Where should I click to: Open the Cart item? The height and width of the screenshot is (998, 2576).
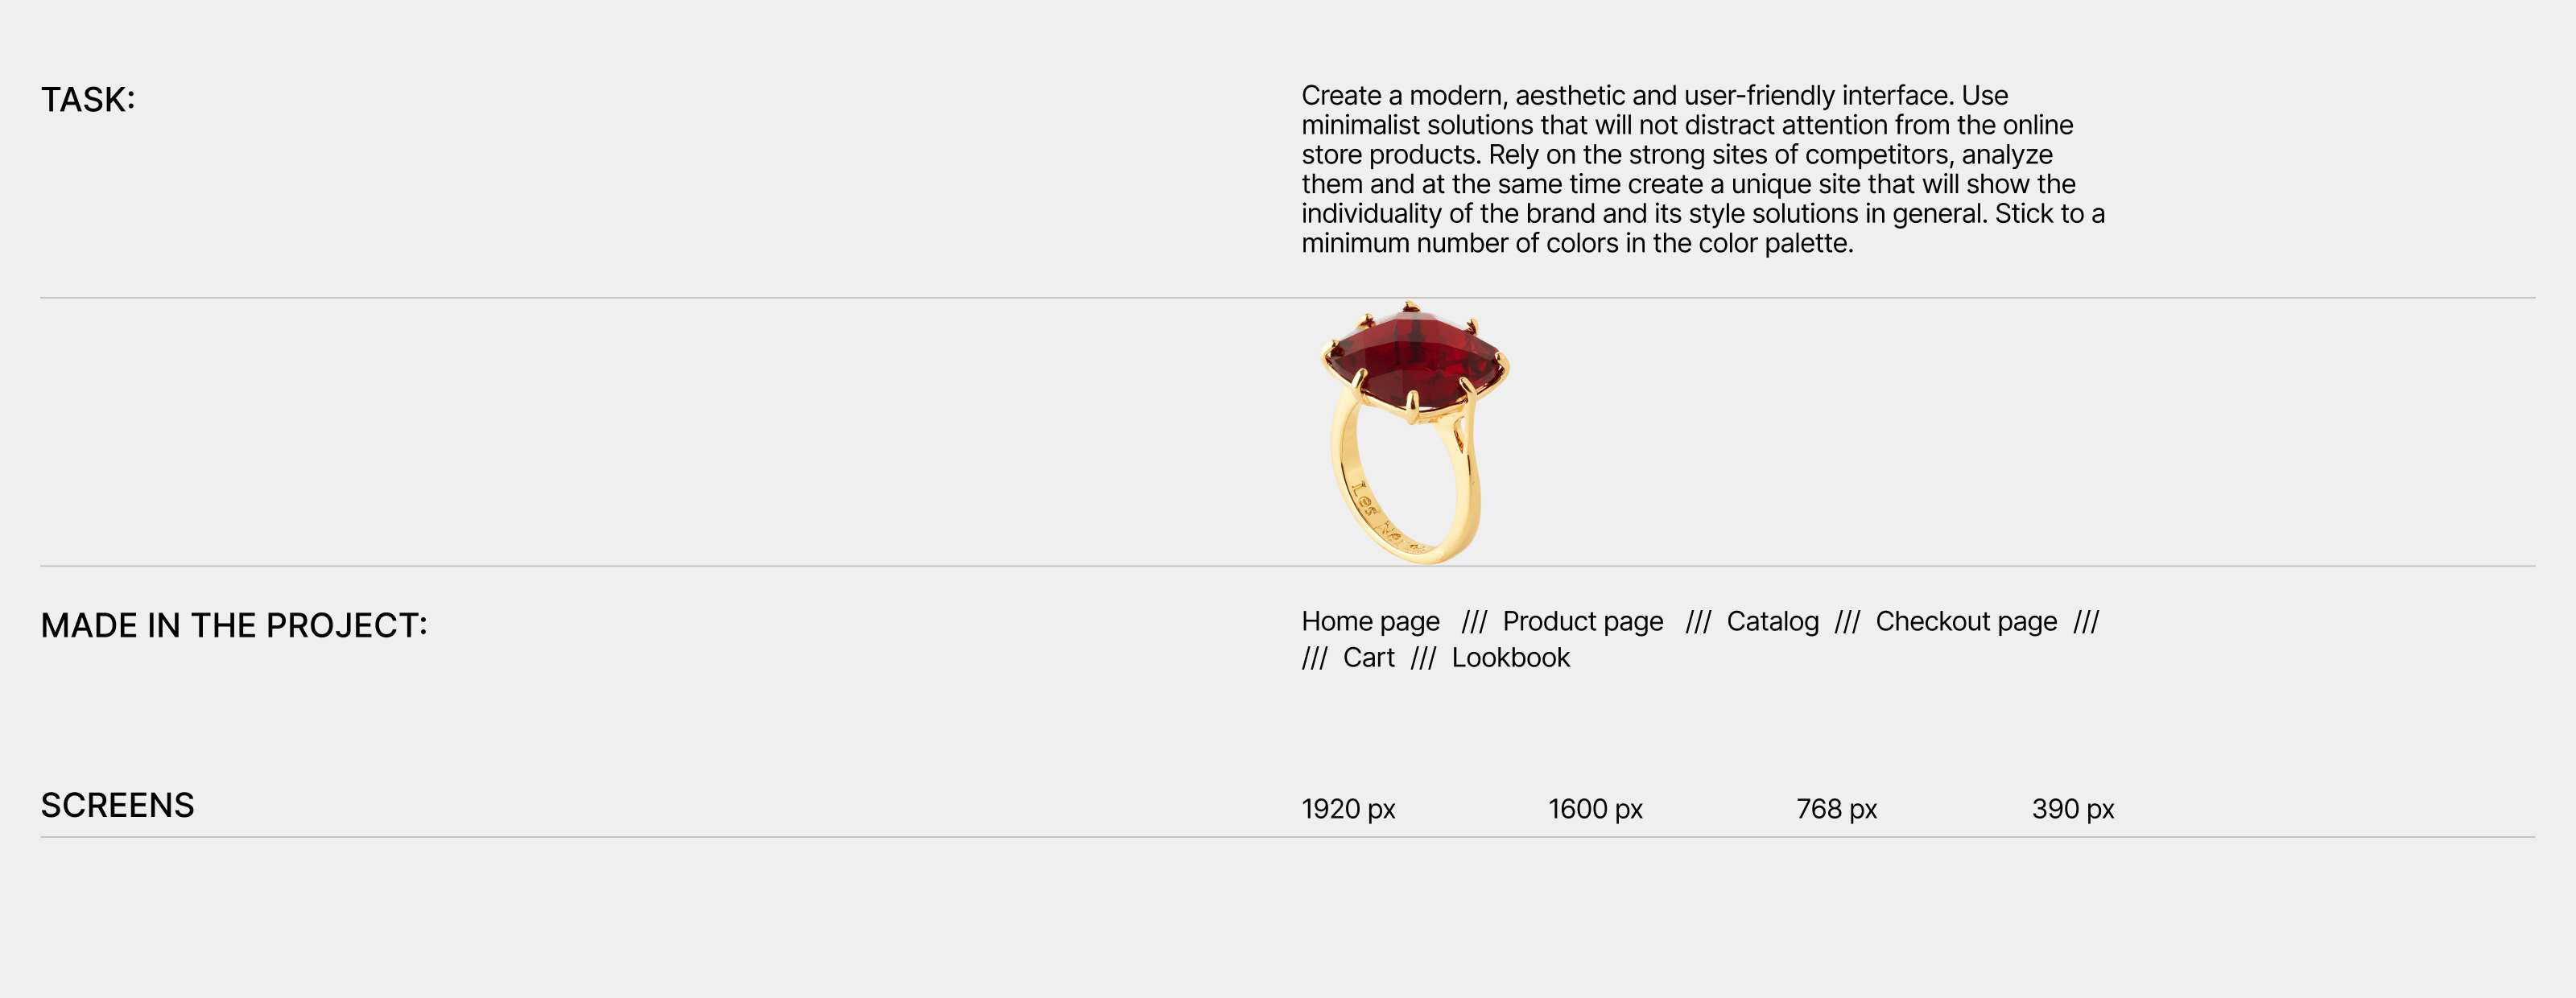pos(1368,658)
